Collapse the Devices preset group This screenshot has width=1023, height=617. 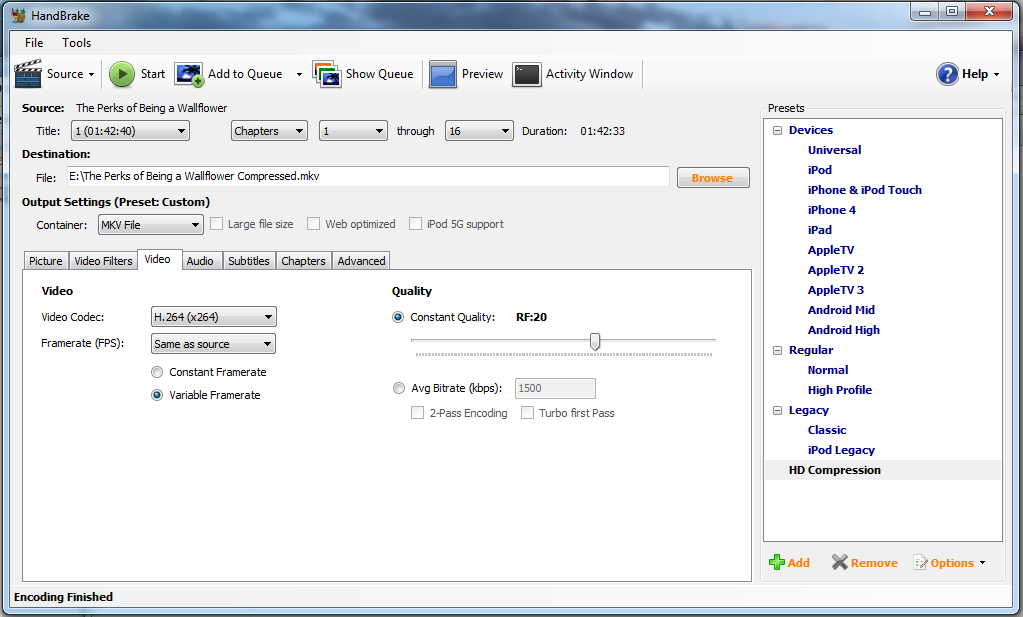[x=777, y=130]
